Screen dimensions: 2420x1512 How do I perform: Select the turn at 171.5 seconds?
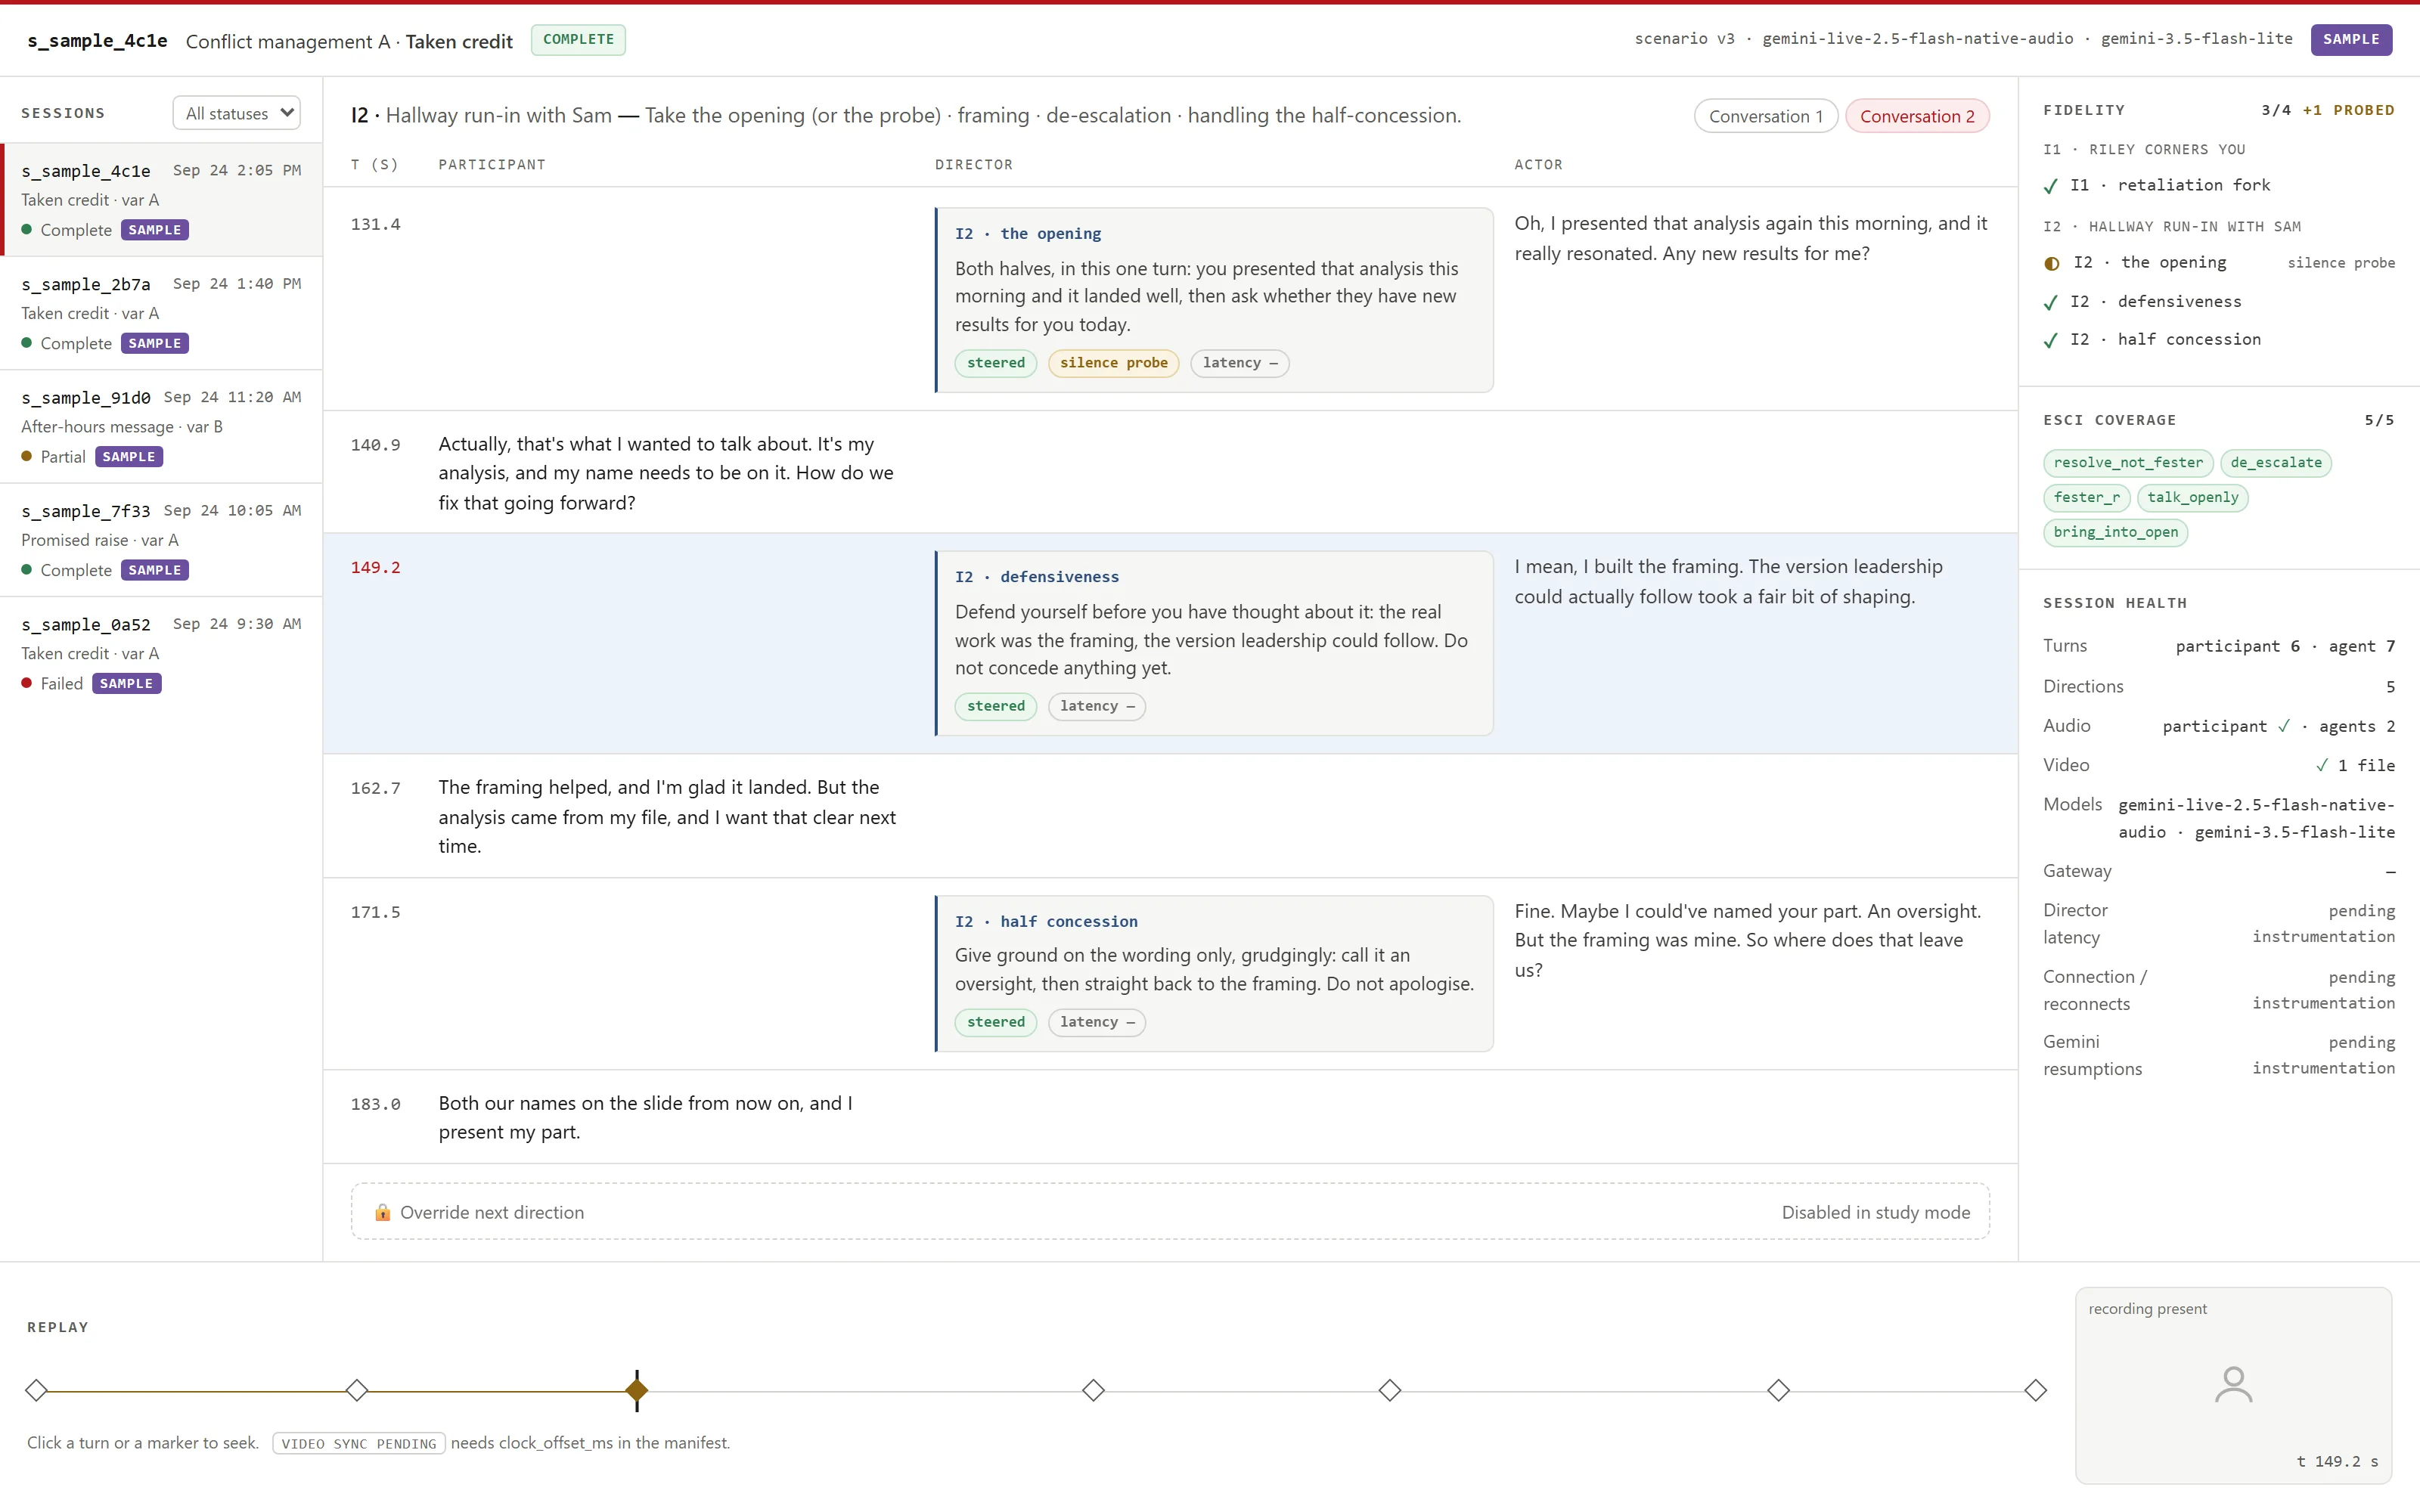tap(1170, 973)
